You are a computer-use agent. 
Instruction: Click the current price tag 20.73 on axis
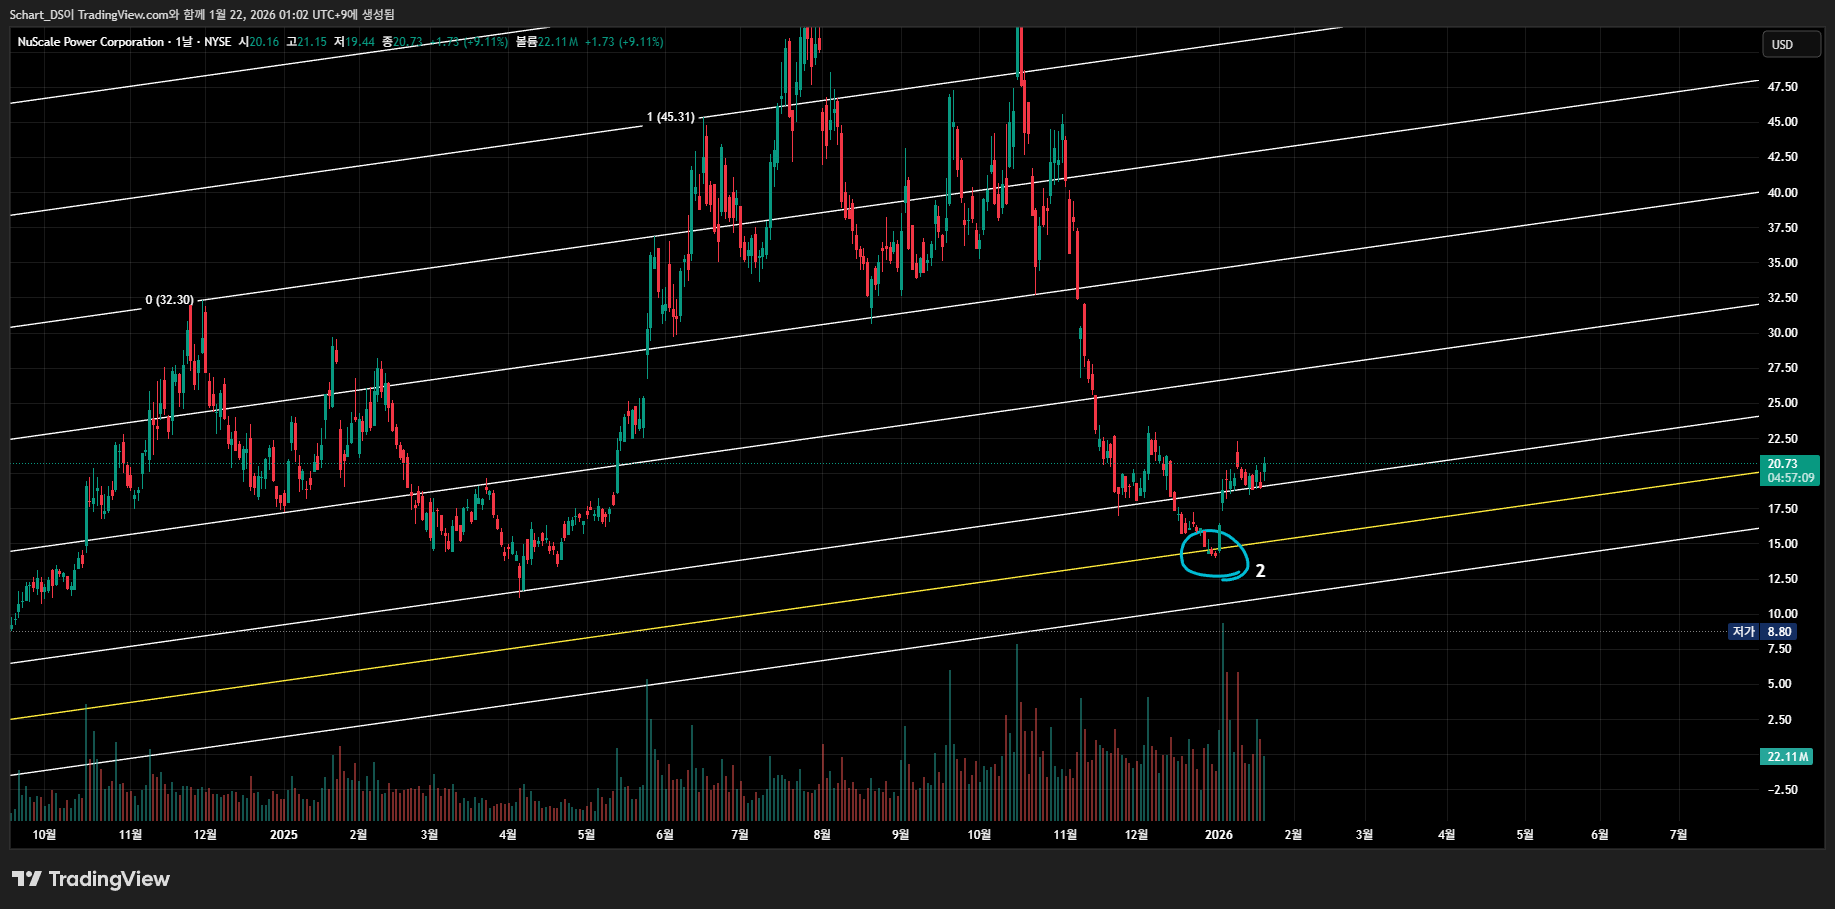[x=1788, y=470]
